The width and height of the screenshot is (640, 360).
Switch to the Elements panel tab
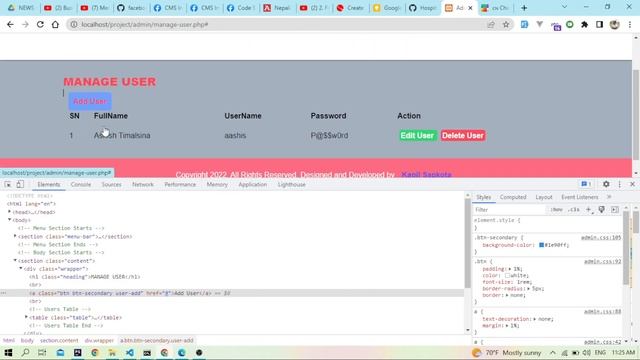[x=49, y=184]
